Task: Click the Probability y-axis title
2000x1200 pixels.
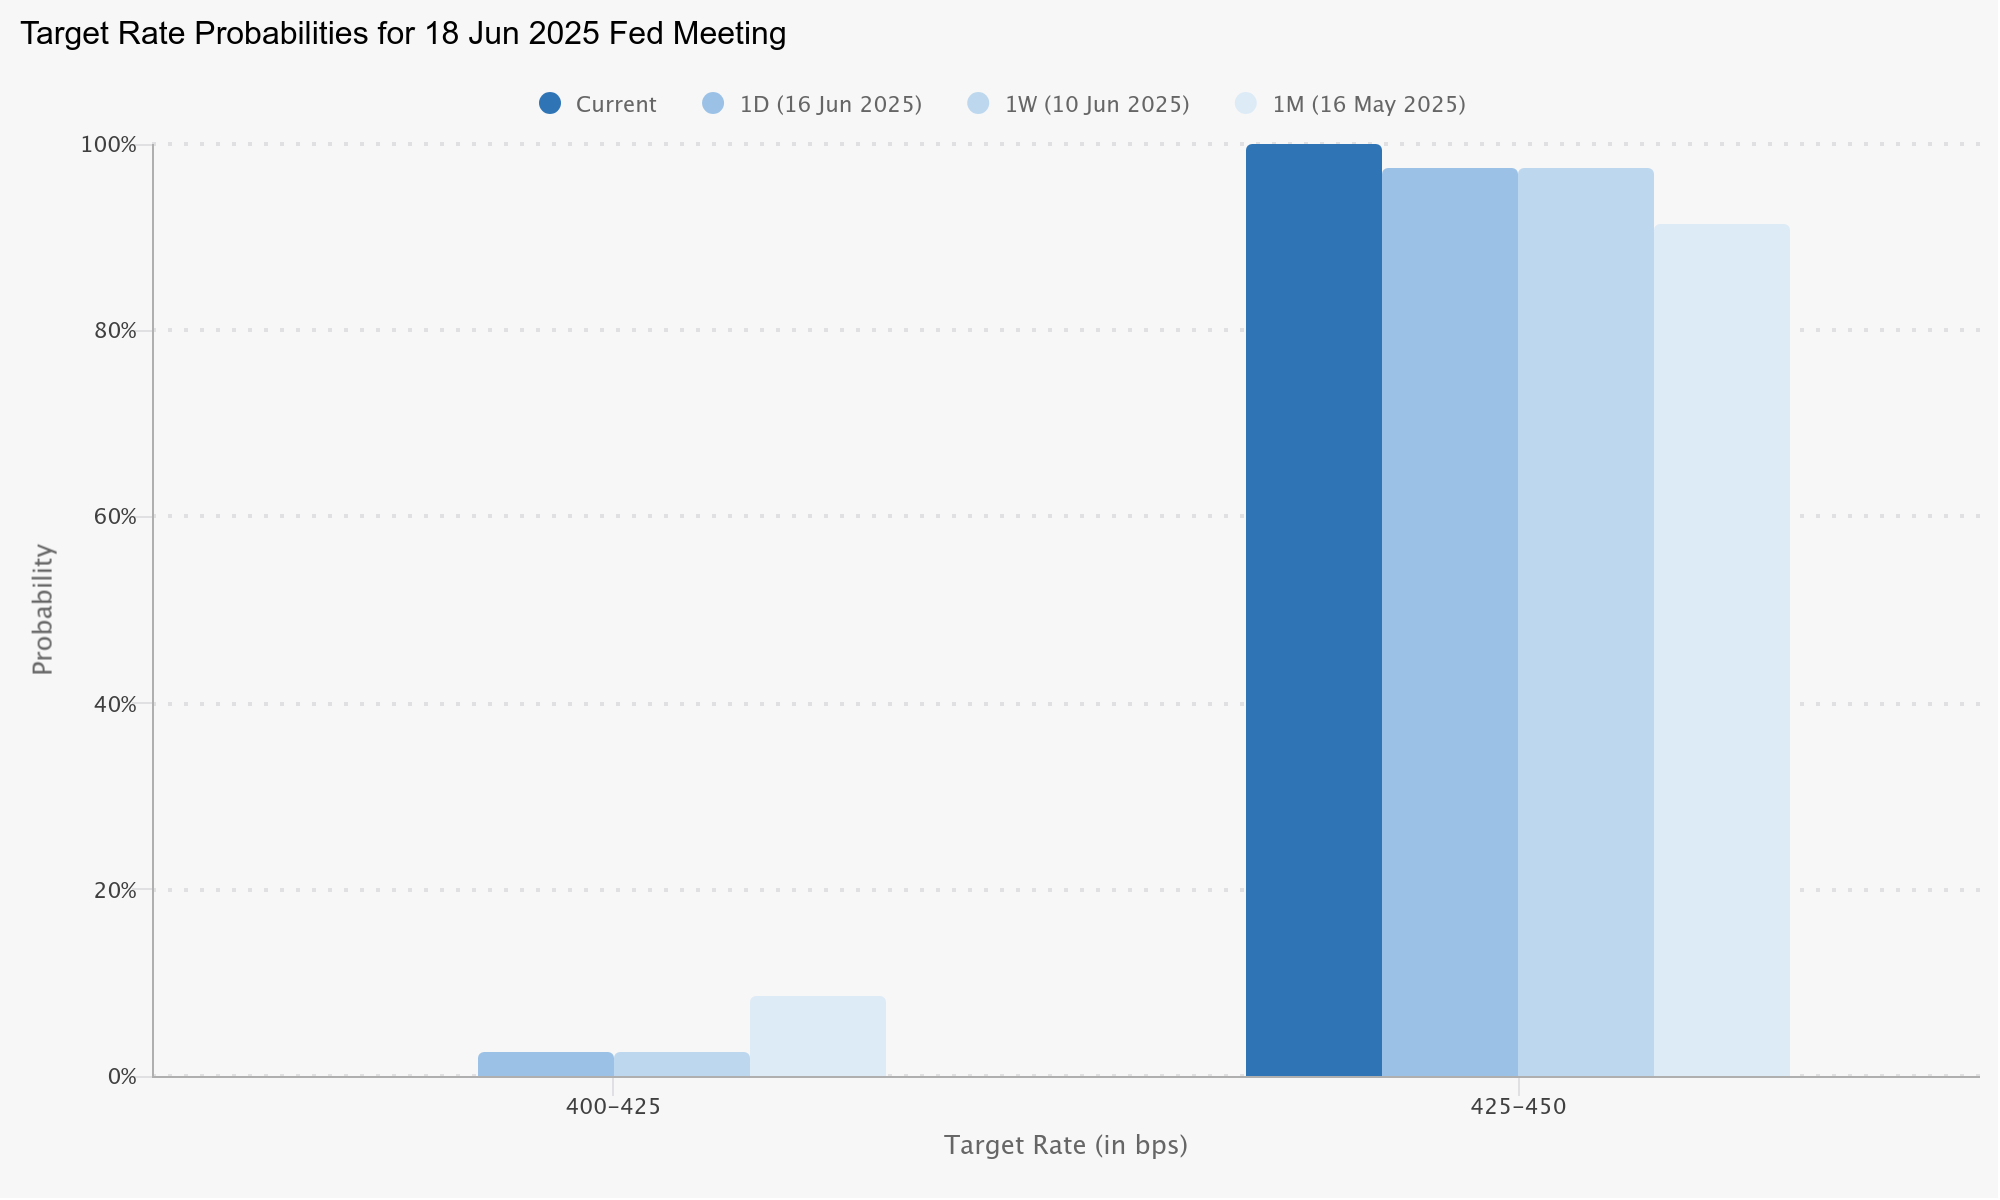Action: pos(42,609)
